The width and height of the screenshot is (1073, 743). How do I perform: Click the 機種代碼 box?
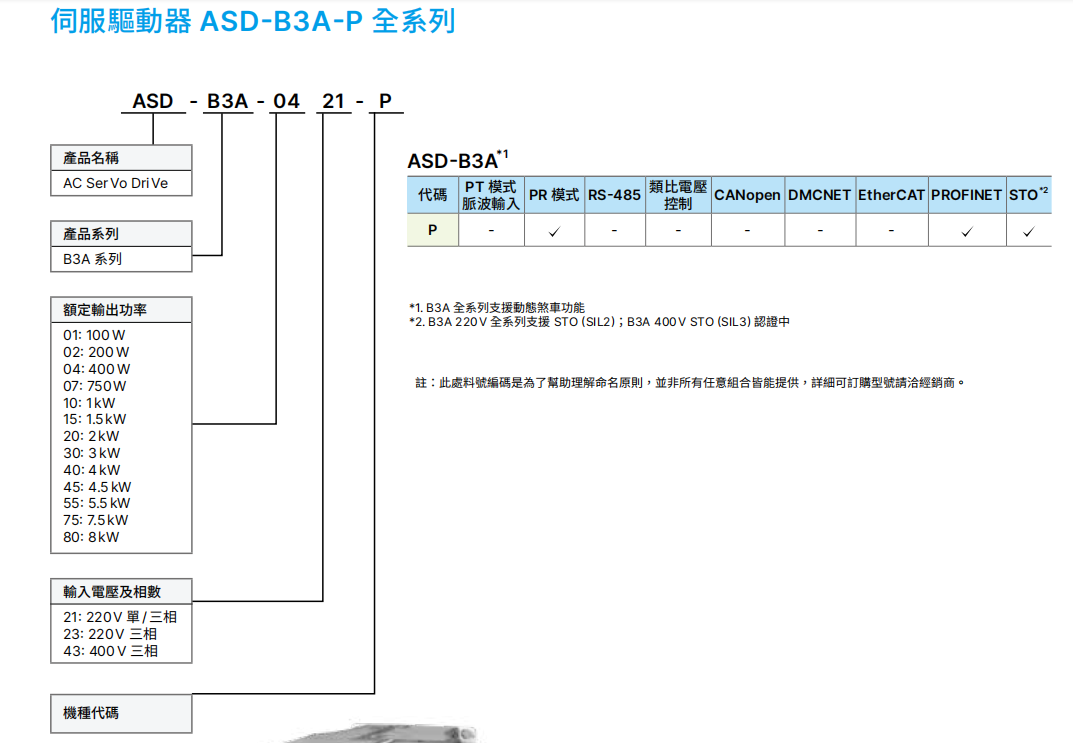pos(120,713)
